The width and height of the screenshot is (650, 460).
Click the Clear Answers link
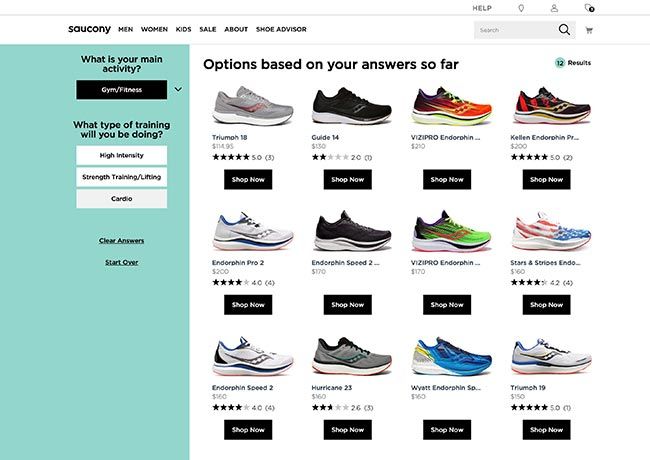pyautogui.click(x=121, y=240)
